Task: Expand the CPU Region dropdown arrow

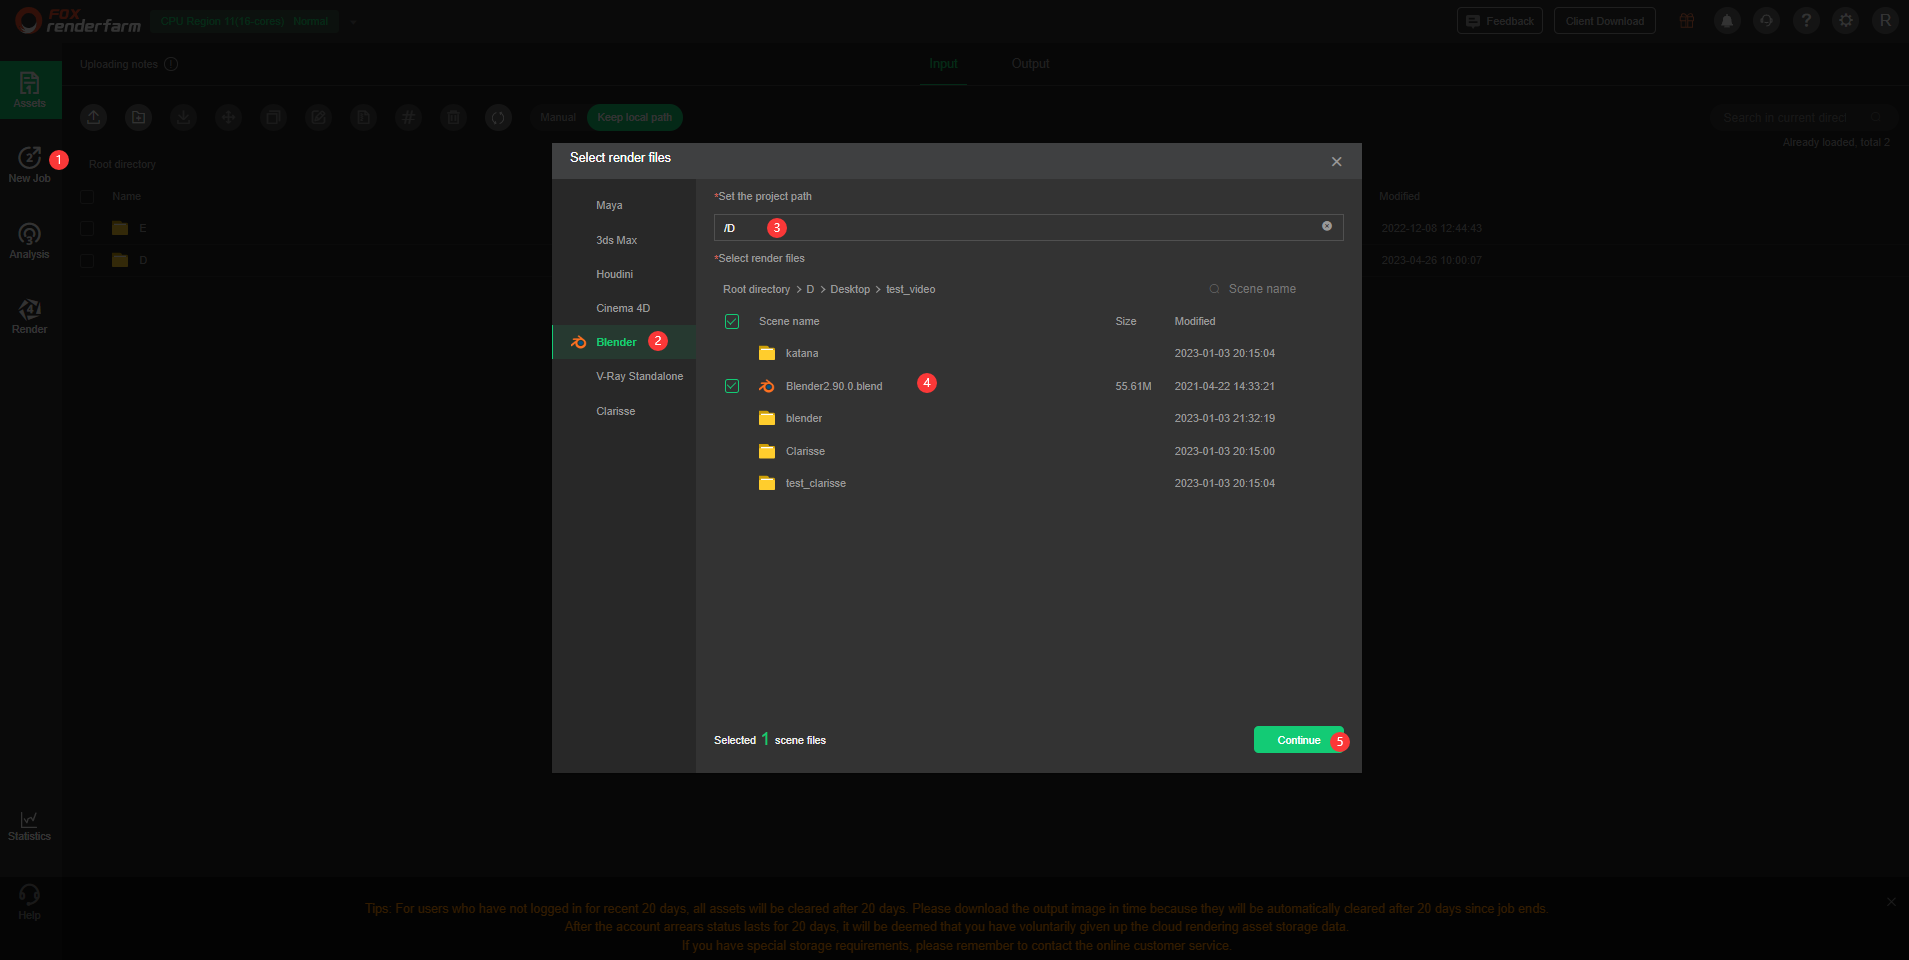Action: (354, 21)
